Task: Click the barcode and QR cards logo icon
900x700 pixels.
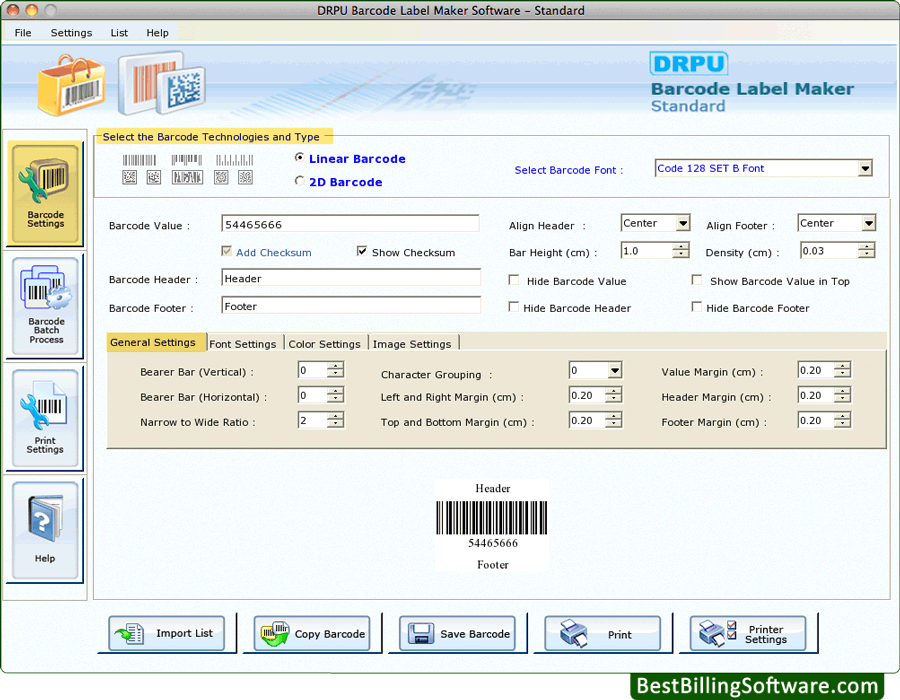Action: pos(162,83)
